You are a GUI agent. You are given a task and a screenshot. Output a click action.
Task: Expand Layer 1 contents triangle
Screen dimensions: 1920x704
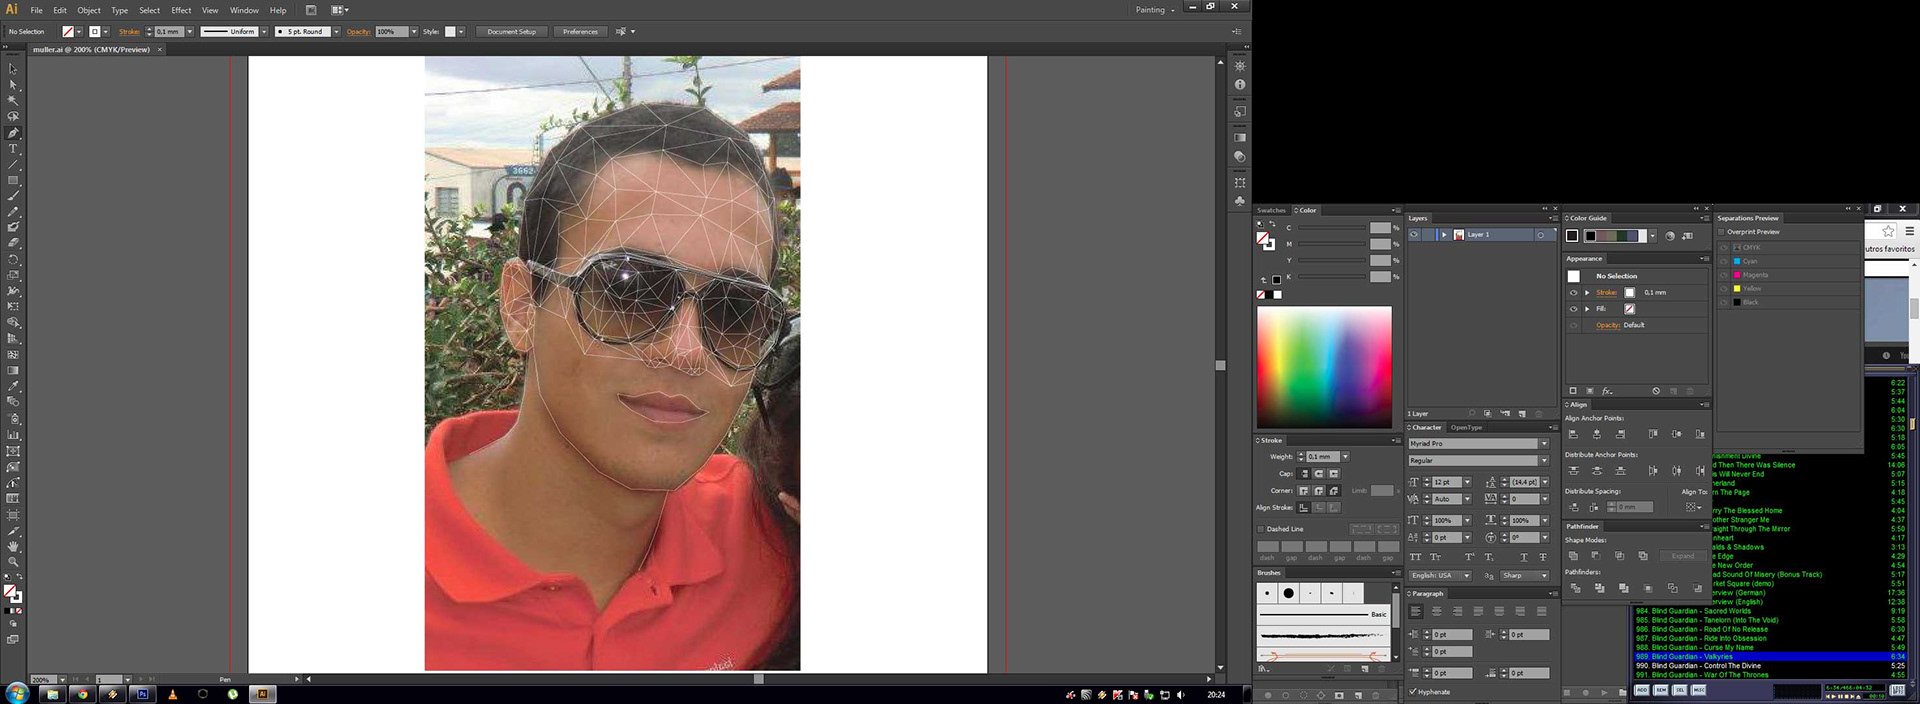[1444, 235]
